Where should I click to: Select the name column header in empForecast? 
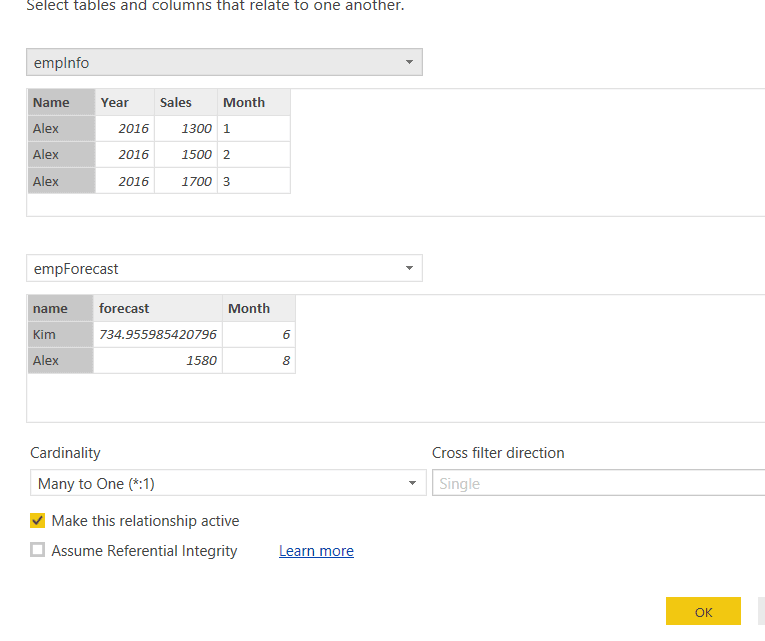60,308
